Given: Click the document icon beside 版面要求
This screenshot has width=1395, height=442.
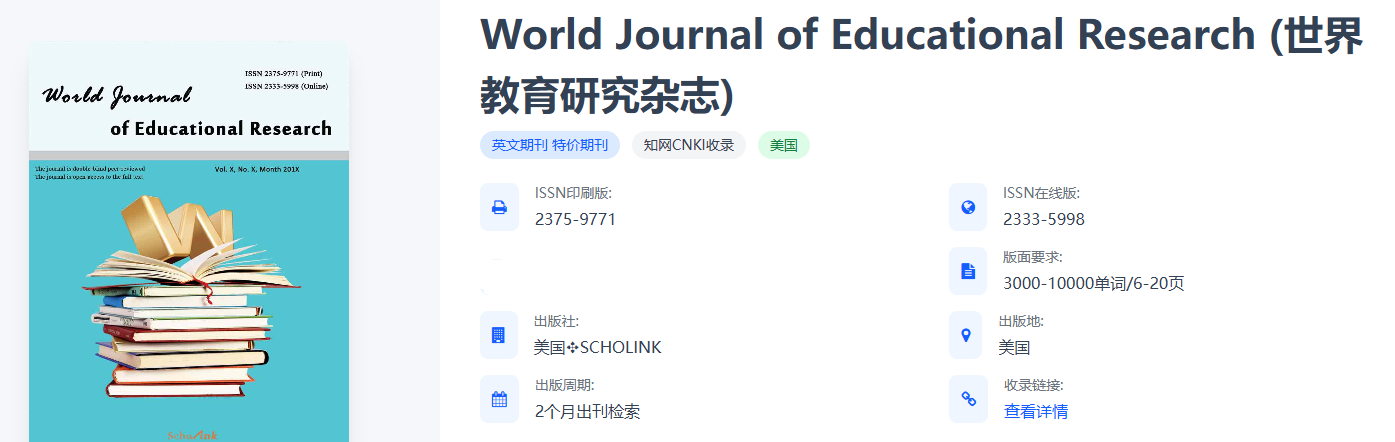Looking at the screenshot, I should 968,271.
